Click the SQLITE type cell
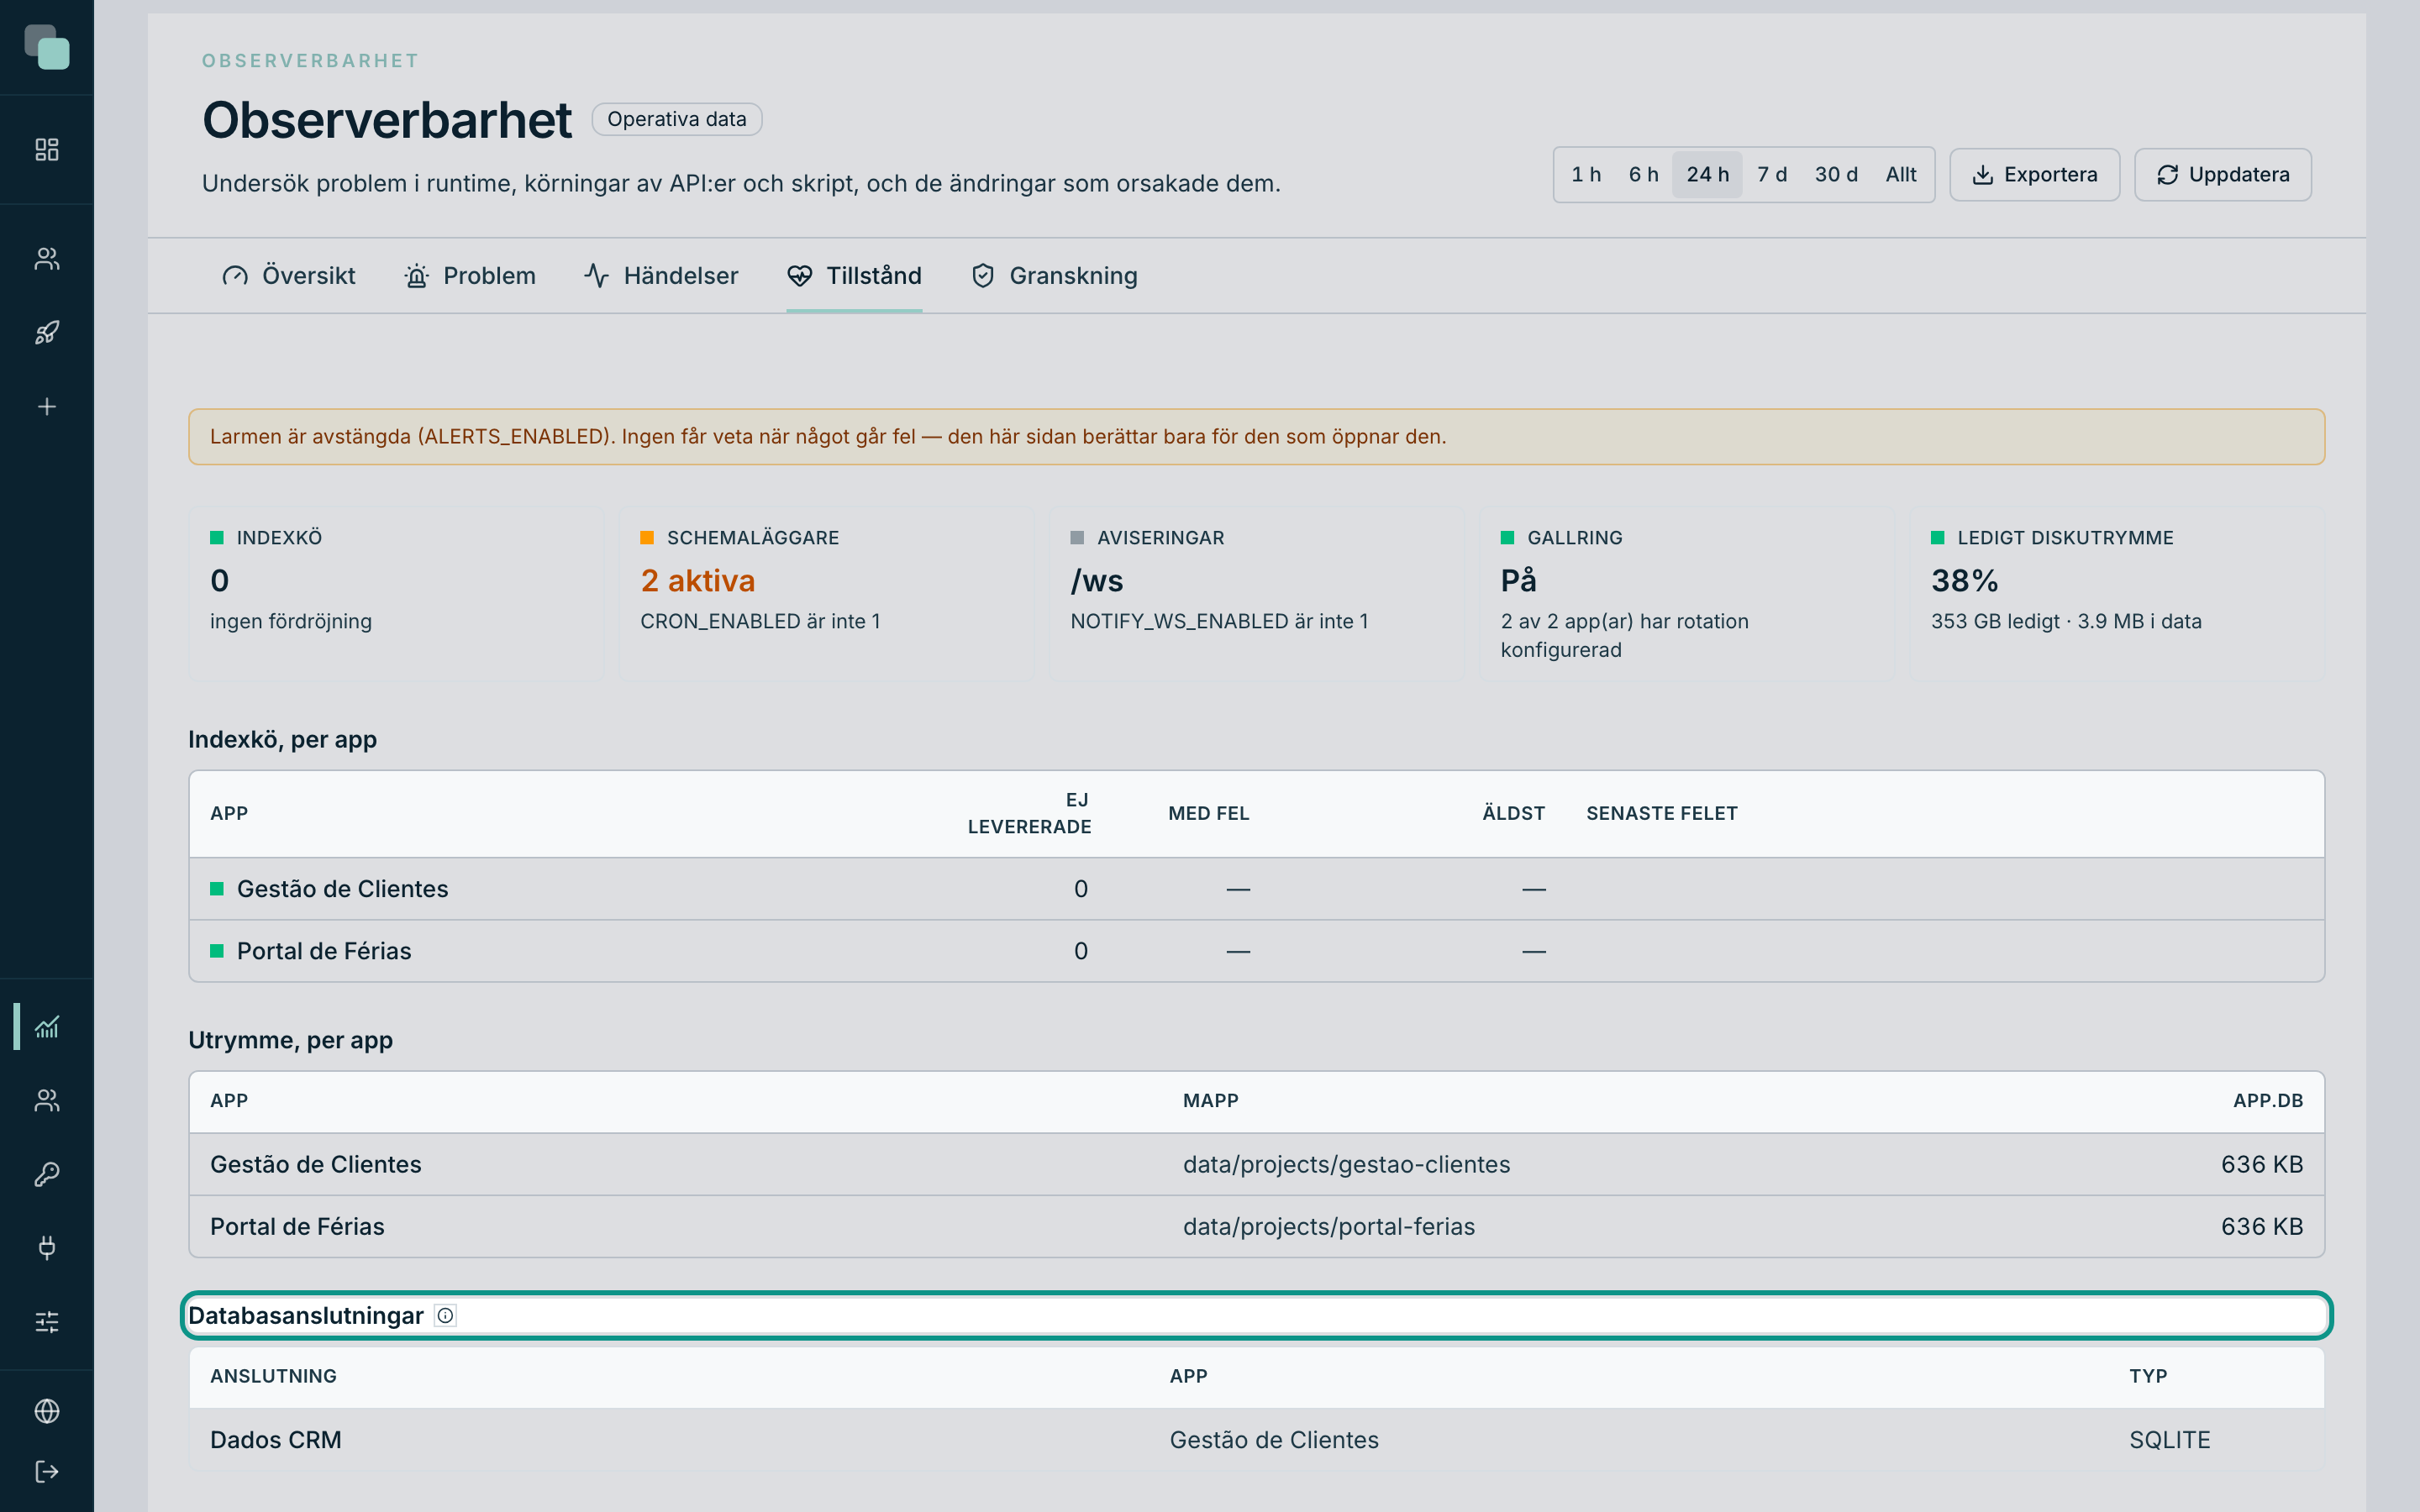The height and width of the screenshot is (1512, 2420). click(2169, 1440)
